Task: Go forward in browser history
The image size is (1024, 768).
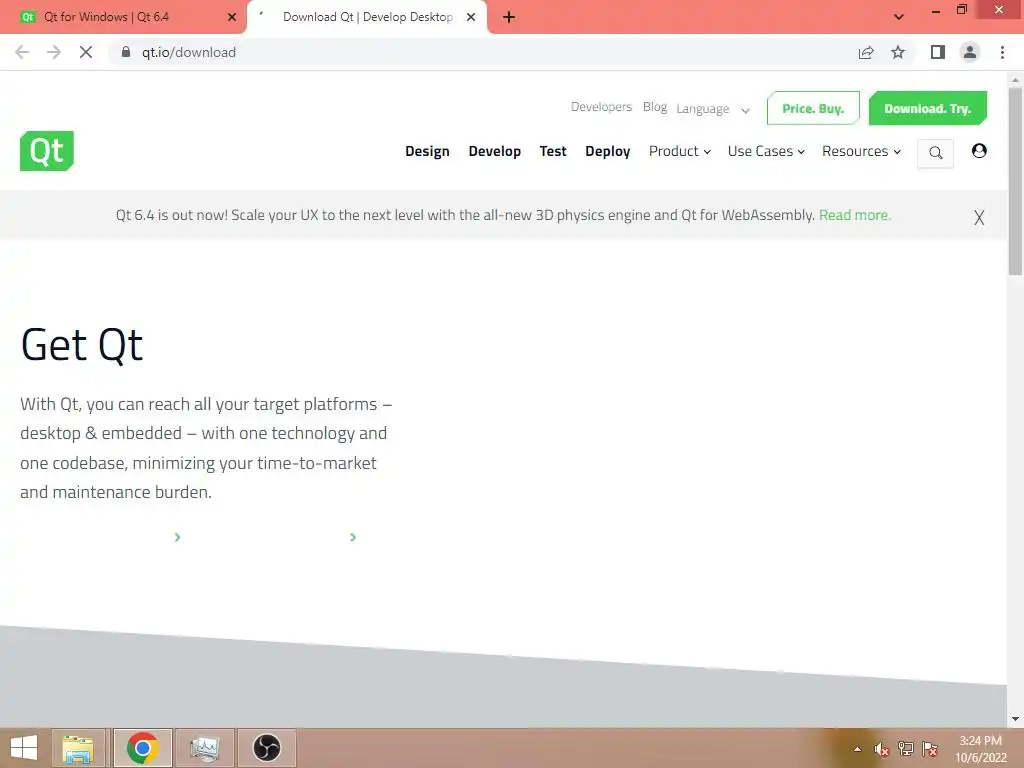Action: coord(54,52)
